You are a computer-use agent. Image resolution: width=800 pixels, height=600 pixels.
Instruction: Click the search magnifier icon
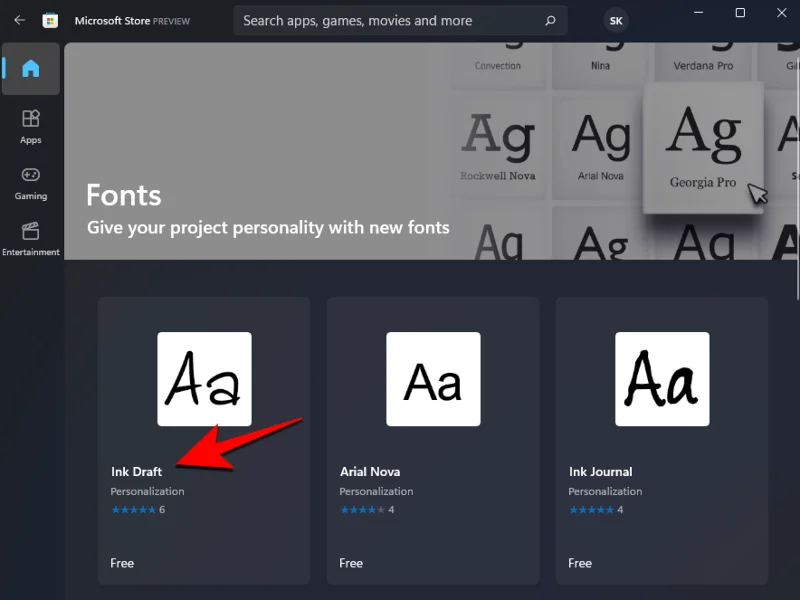point(550,20)
